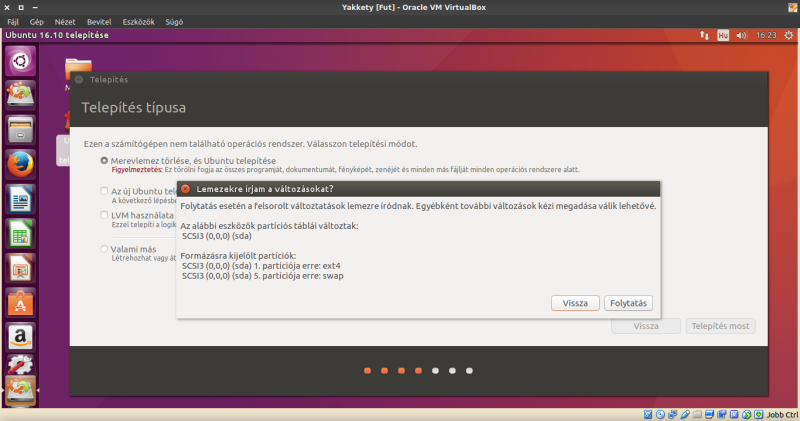800x421 pixels.
Task: Open the Hu keyboard layout indicator
Action: tap(722, 35)
